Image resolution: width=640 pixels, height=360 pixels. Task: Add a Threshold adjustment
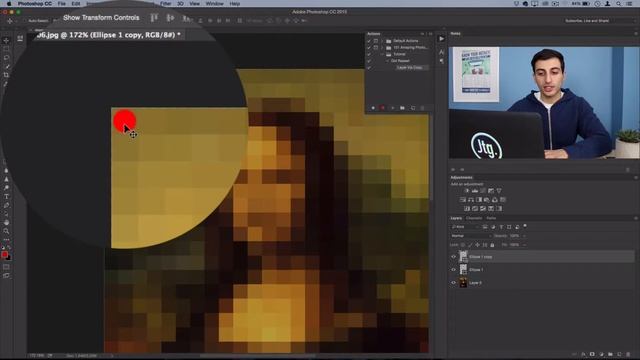point(483,209)
